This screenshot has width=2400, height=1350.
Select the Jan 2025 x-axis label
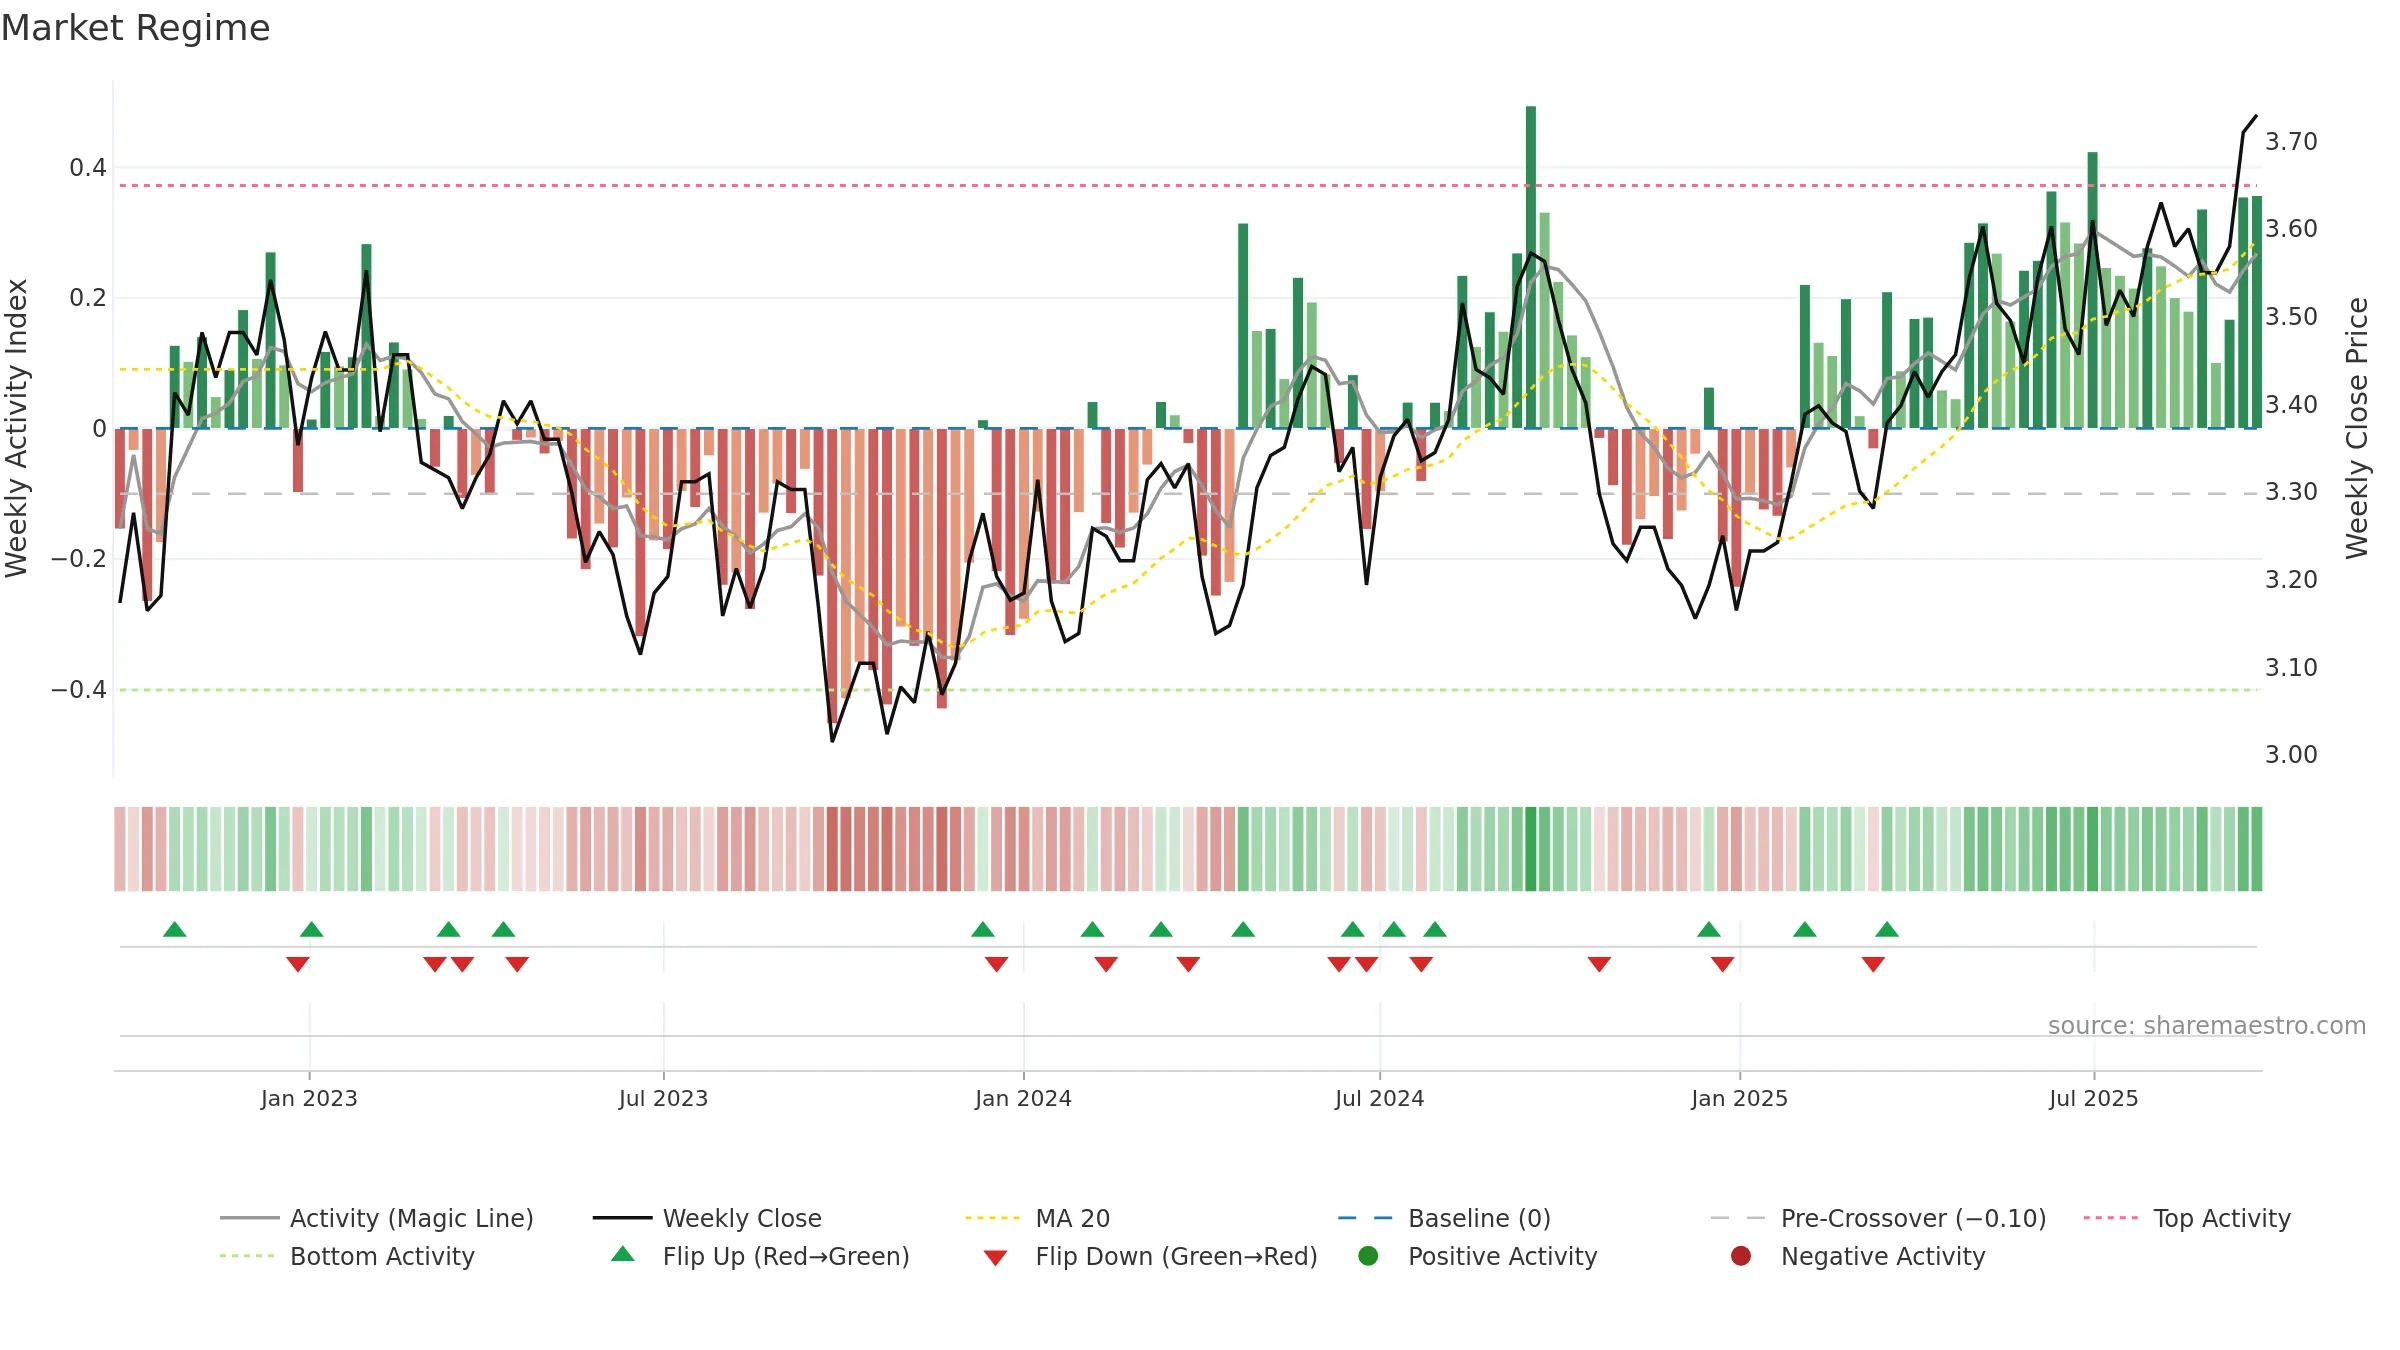(1739, 1098)
